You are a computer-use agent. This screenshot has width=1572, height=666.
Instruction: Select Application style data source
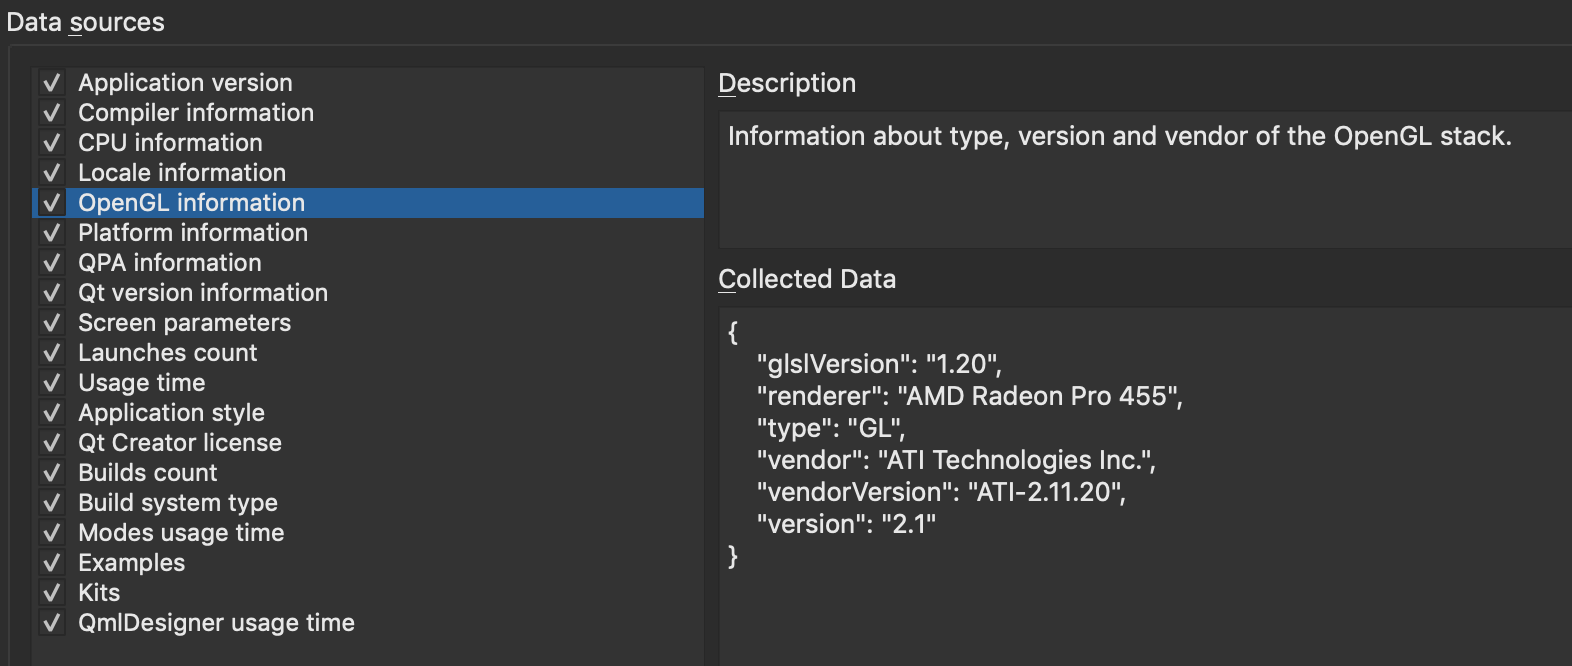coord(172,413)
